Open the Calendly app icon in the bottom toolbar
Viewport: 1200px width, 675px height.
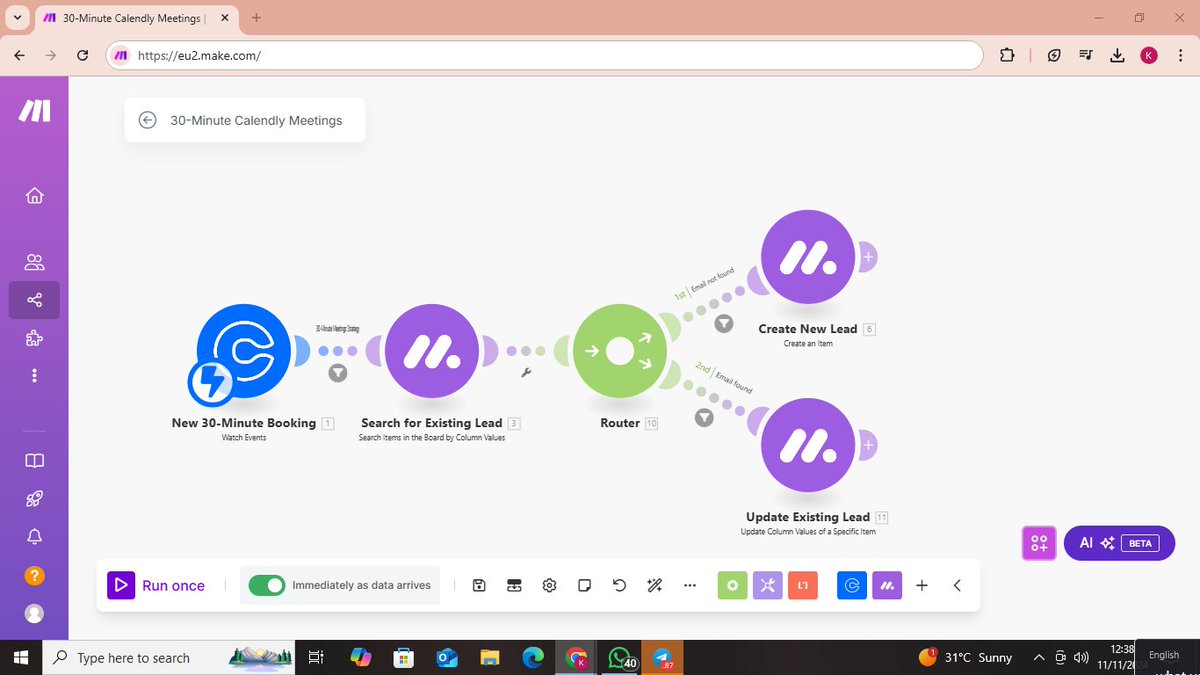pyautogui.click(x=851, y=585)
